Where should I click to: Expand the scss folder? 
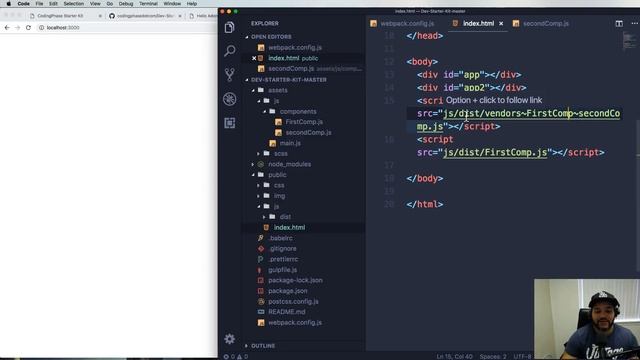pyautogui.click(x=280, y=153)
